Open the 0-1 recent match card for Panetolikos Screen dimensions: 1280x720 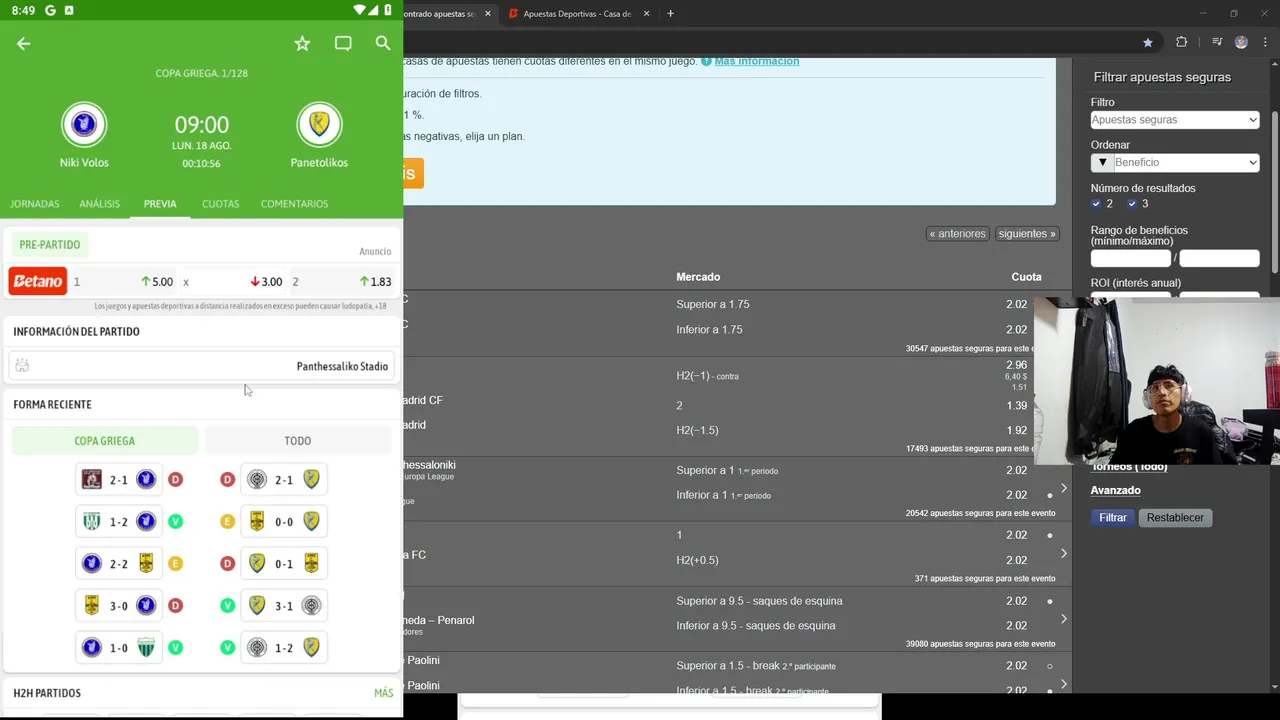[284, 564]
